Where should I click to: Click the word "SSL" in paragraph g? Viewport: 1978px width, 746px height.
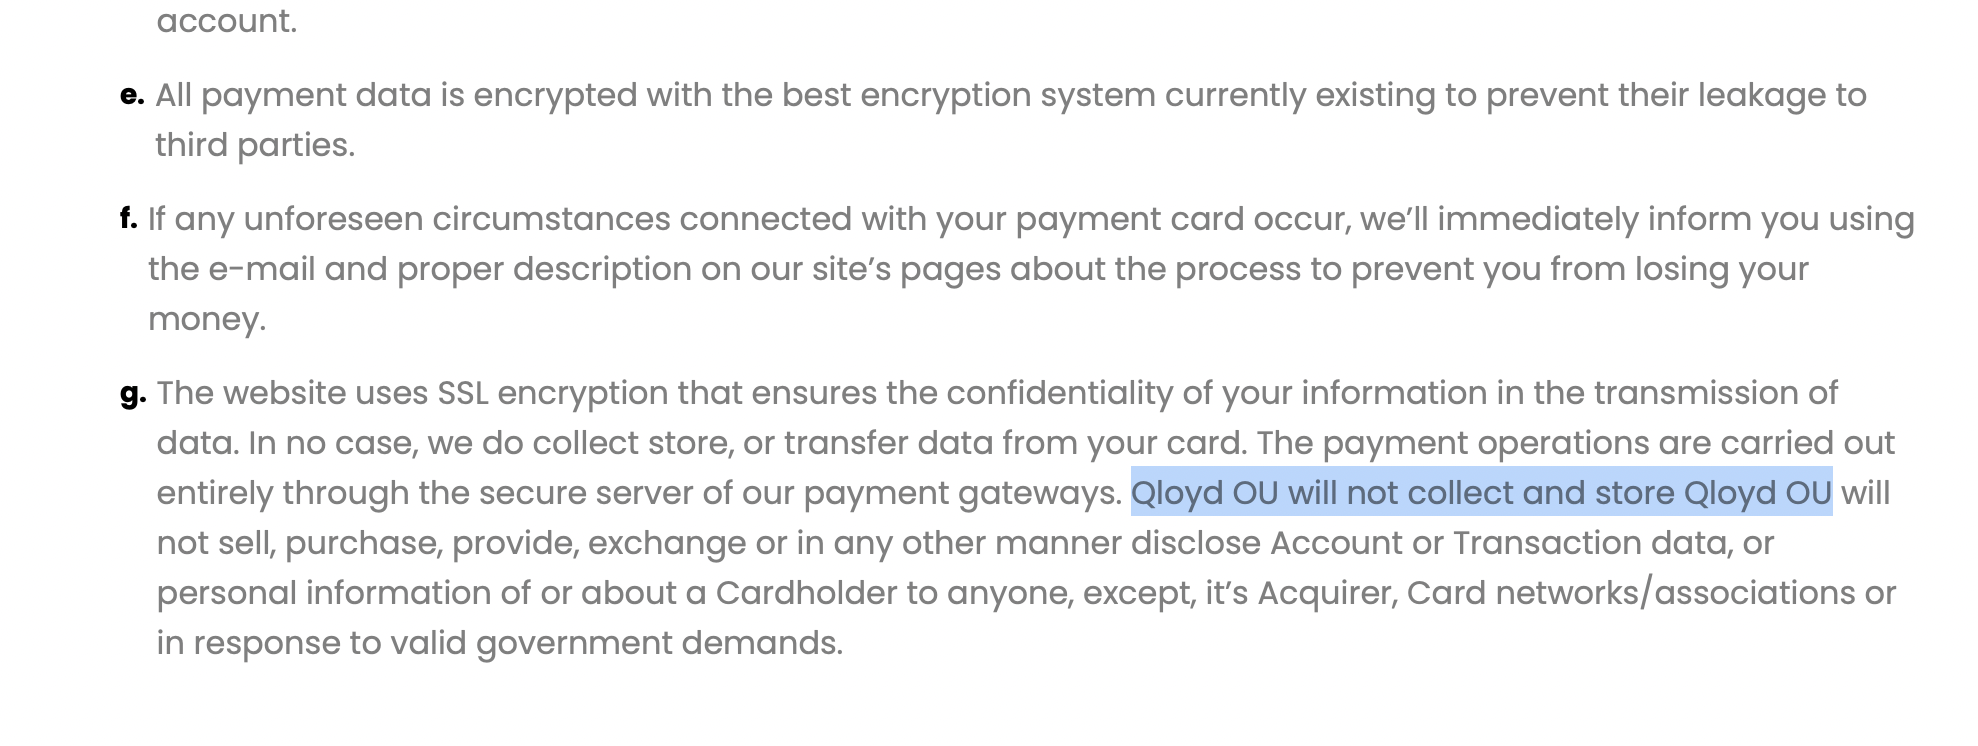463,393
